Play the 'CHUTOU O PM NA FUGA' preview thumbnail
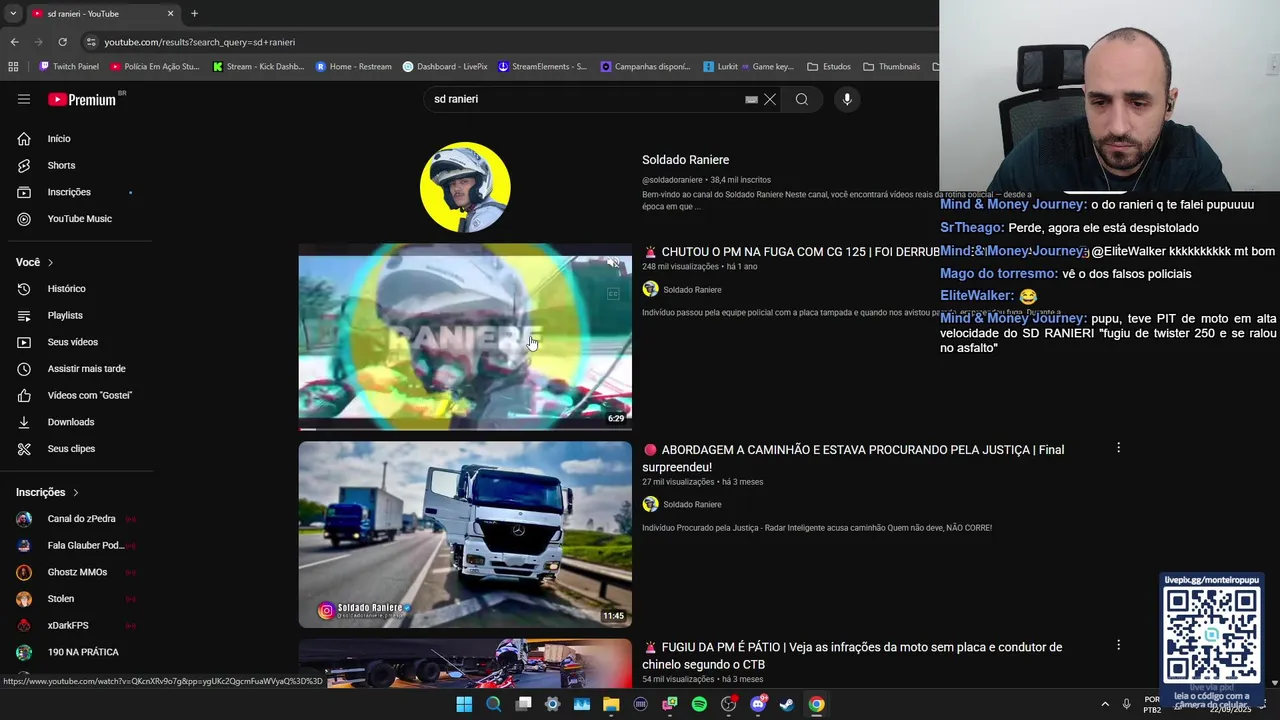Viewport: 1280px width, 720px height. pos(465,337)
